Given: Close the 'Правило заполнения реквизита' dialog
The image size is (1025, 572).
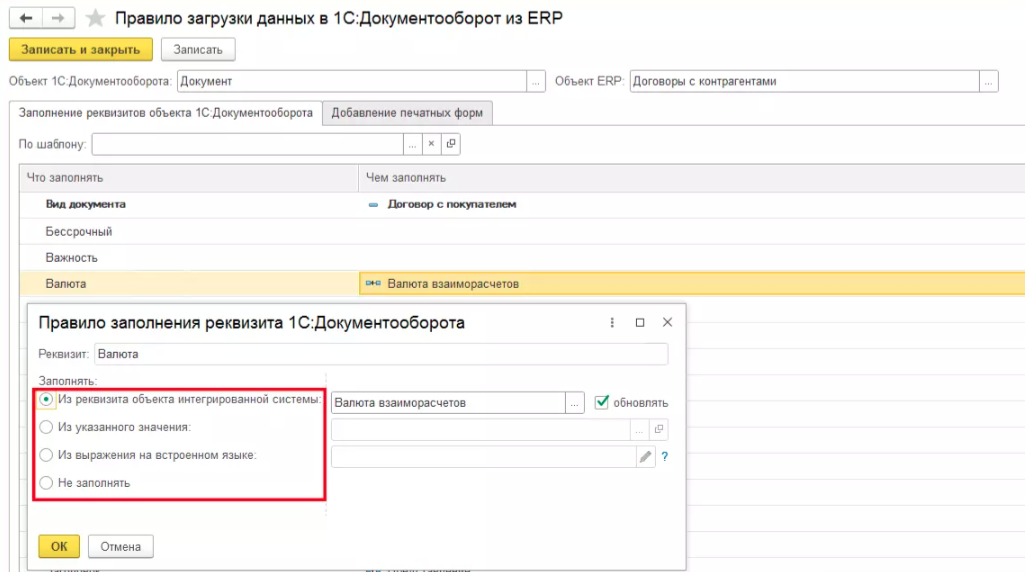Looking at the screenshot, I should (x=667, y=322).
